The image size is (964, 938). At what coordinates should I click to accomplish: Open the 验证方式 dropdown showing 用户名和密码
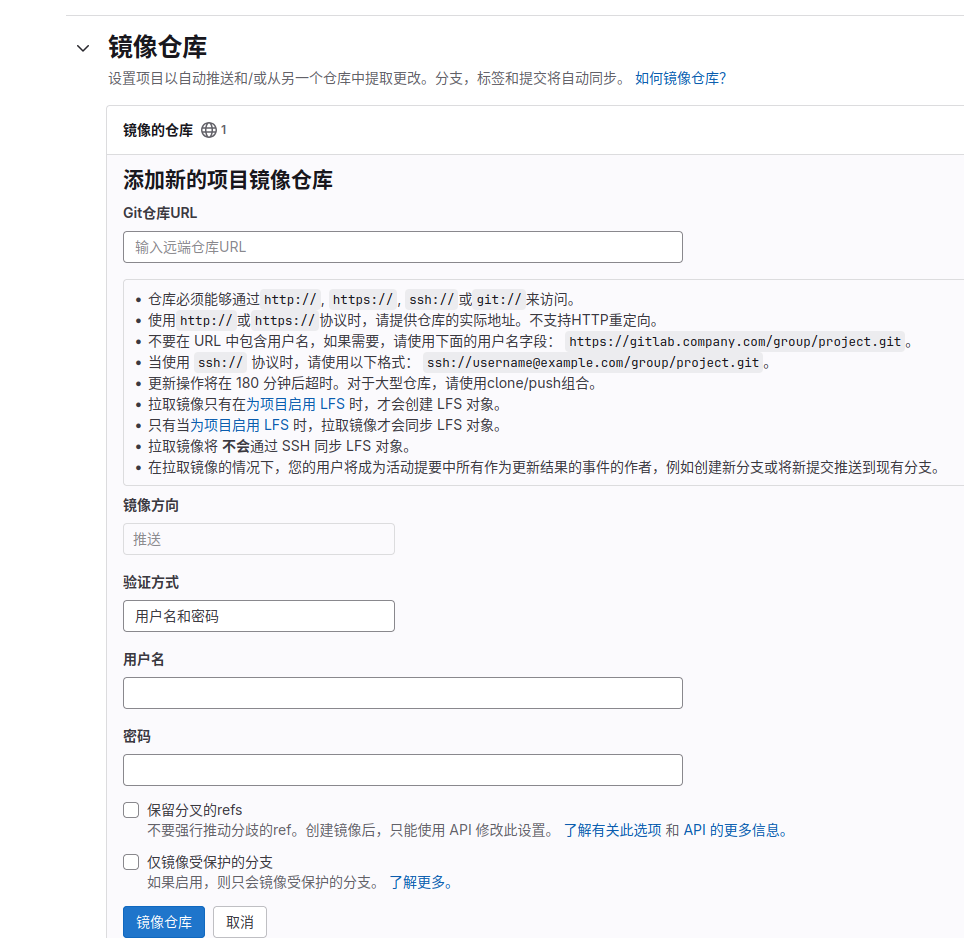pos(259,616)
